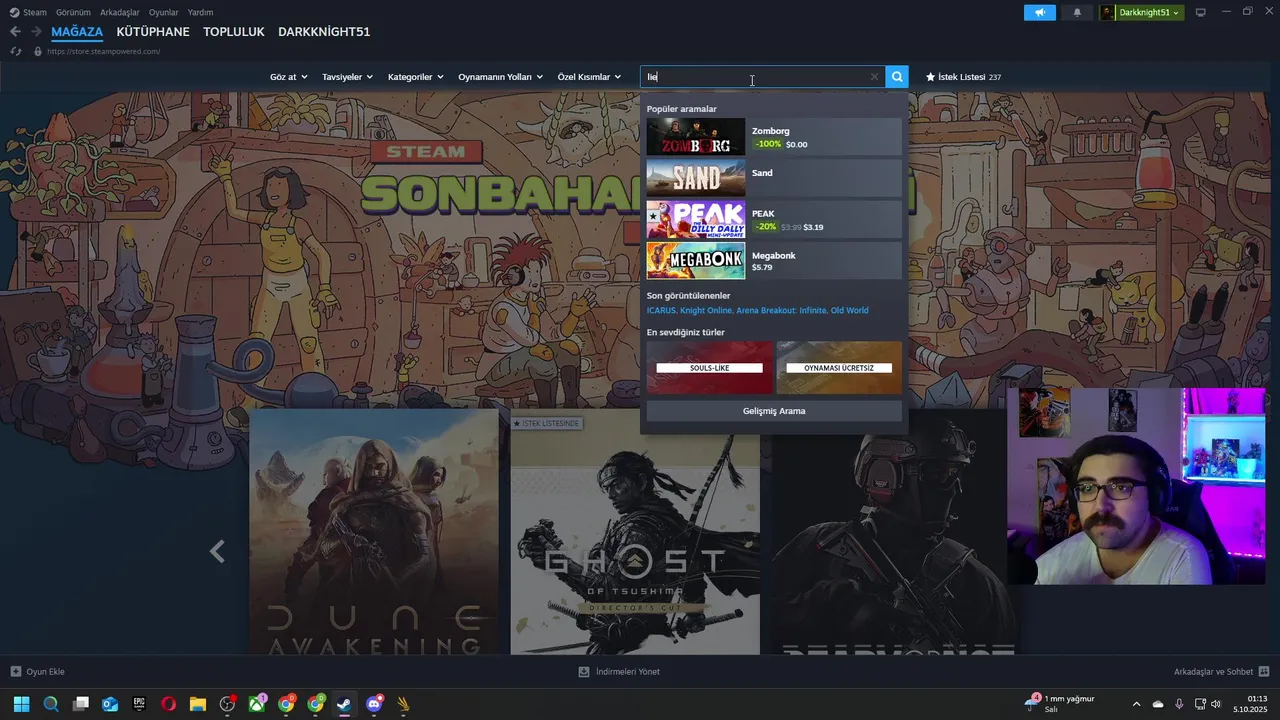Open the Dune Awakening carousel capsule

pyautogui.click(x=374, y=531)
